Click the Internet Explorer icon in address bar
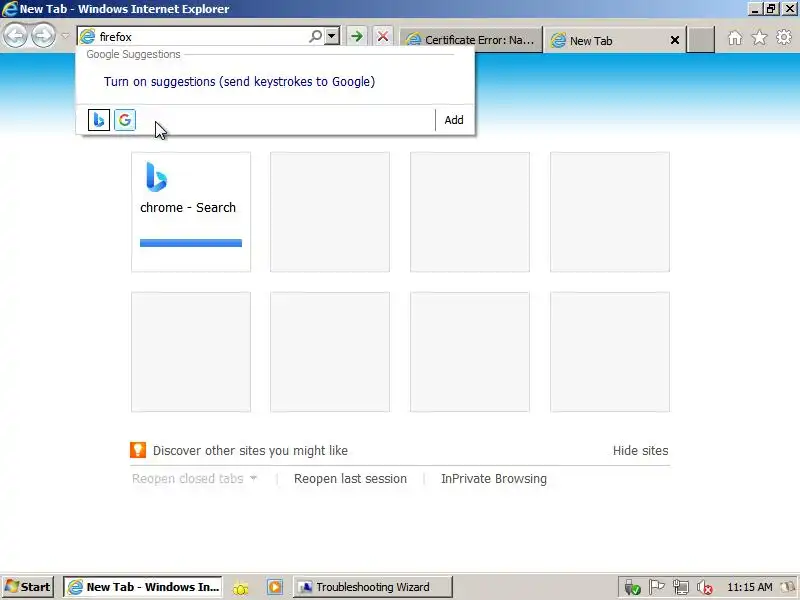800x600 pixels. 87,36
